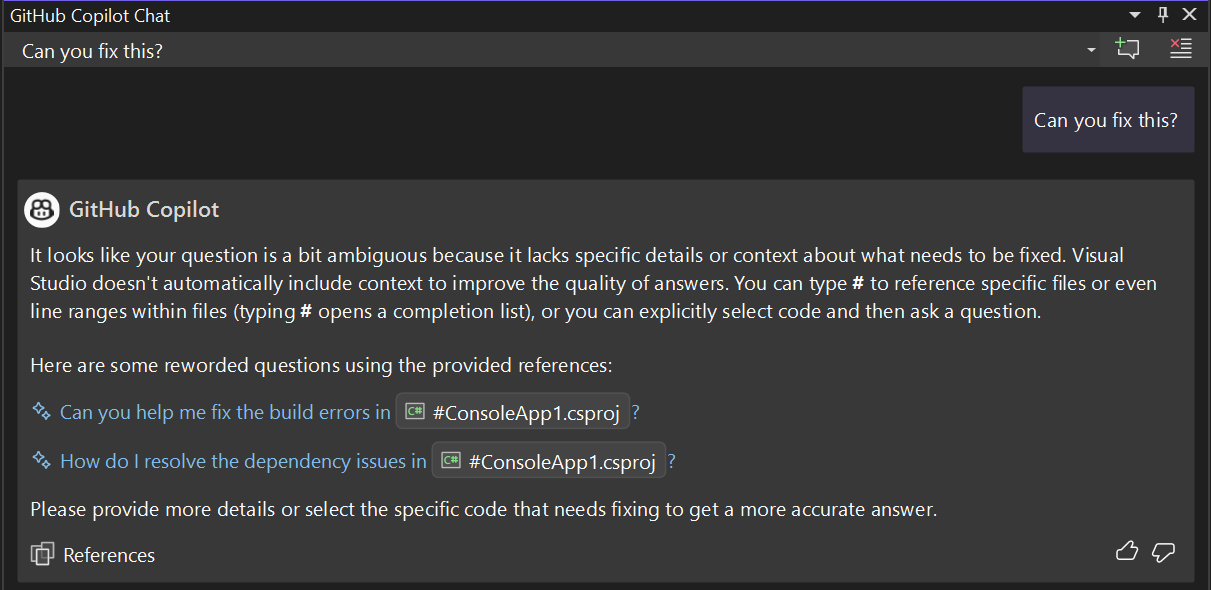Viewport: 1211px width, 590px height.
Task: Click the C# icon on the second csproj chip
Action: 449,460
